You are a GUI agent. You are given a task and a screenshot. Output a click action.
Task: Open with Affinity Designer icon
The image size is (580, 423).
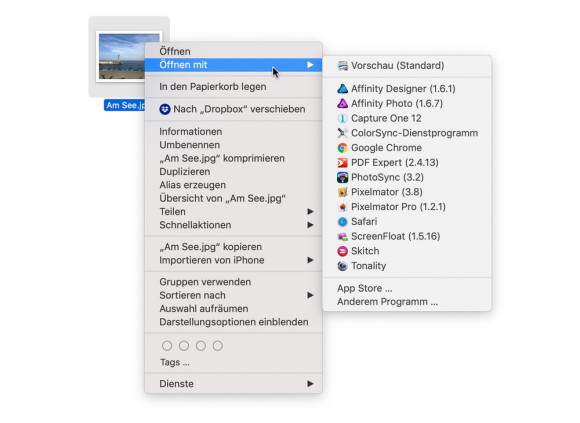coord(343,89)
